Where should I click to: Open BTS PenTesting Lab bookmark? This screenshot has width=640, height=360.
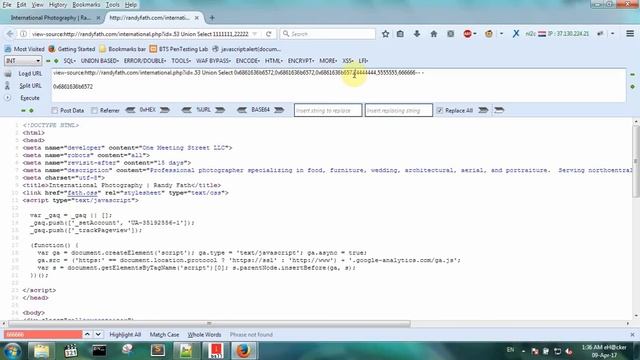click(x=179, y=49)
